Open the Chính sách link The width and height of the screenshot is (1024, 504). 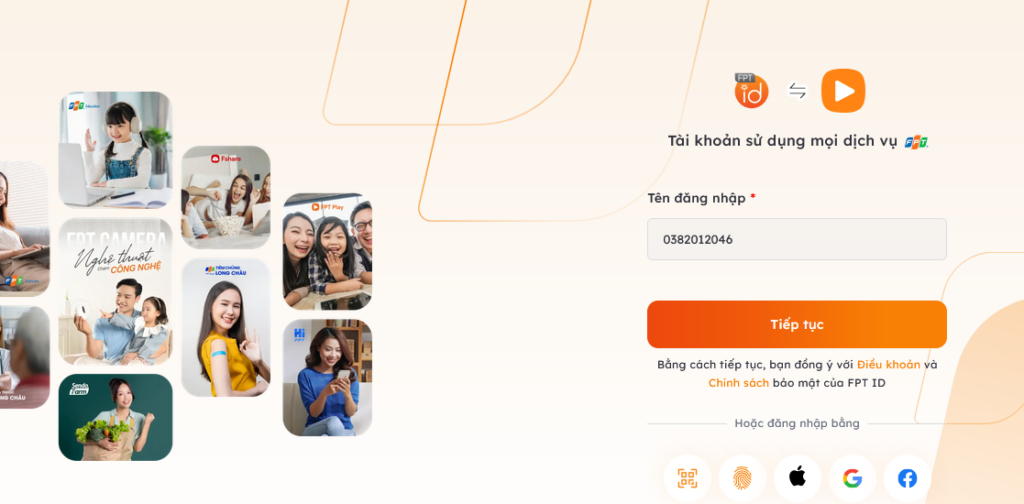point(739,383)
